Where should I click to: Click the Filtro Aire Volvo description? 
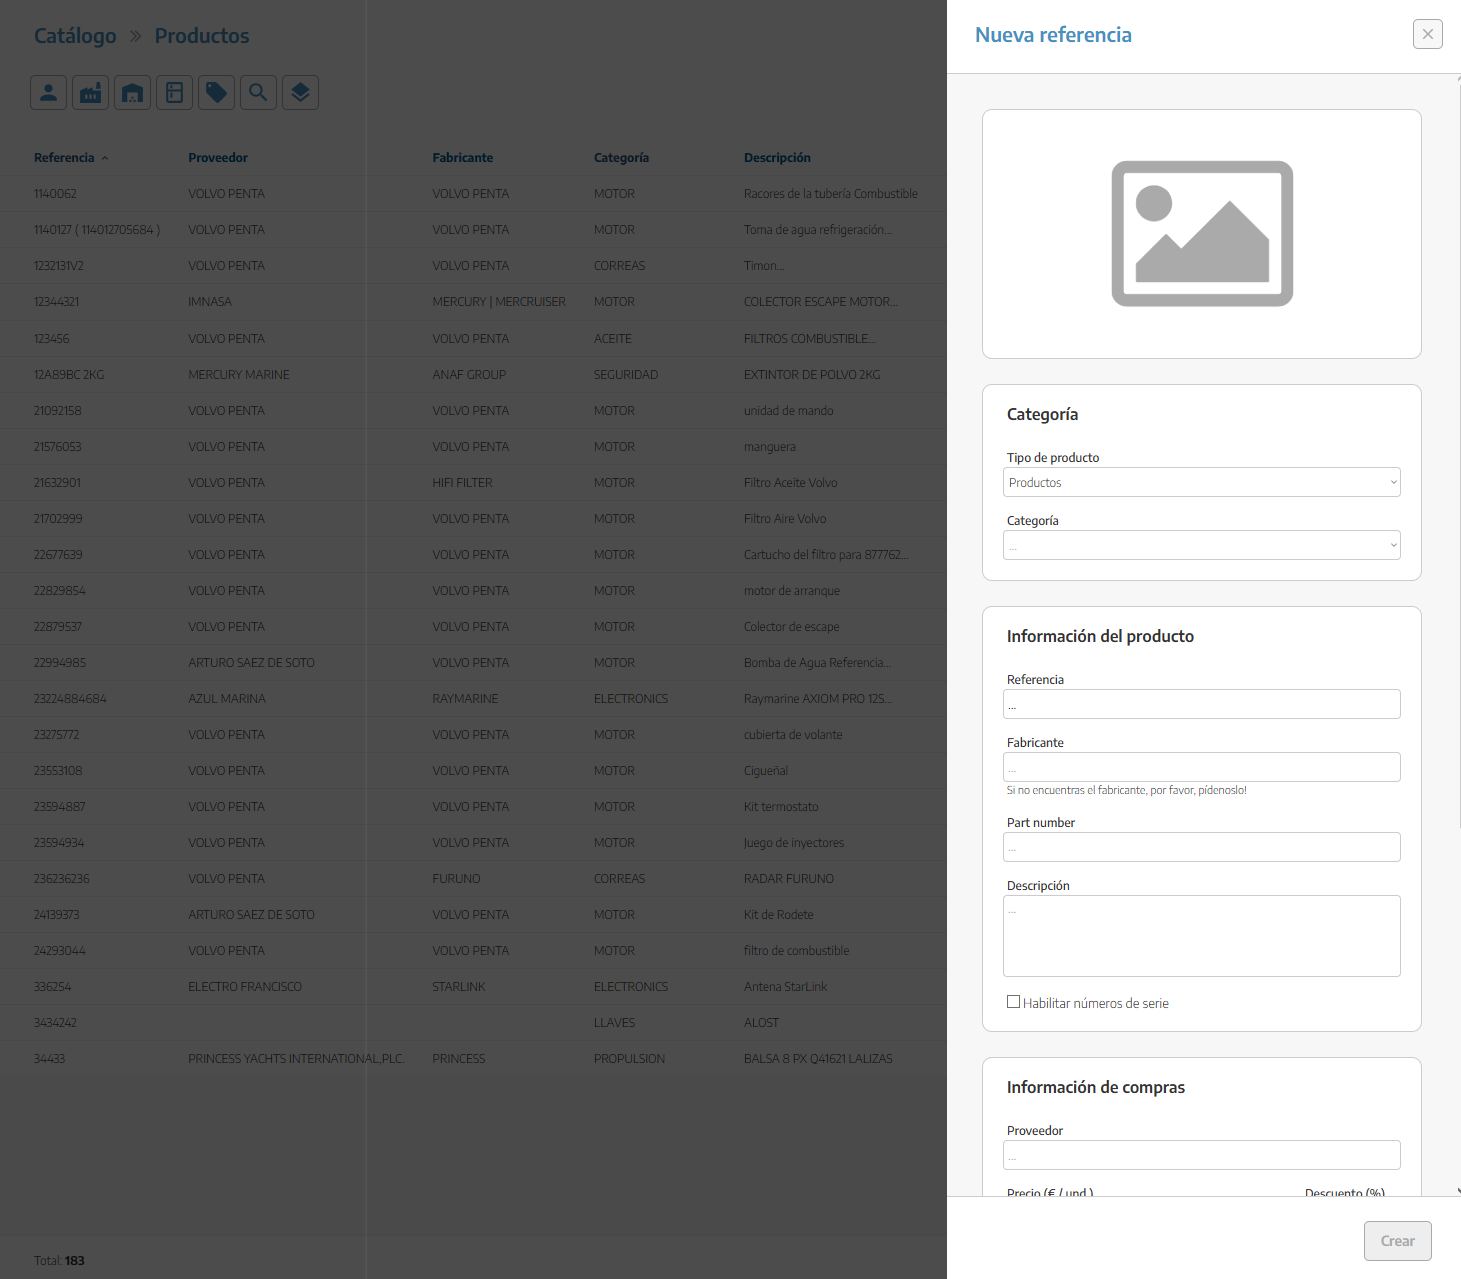[785, 519]
